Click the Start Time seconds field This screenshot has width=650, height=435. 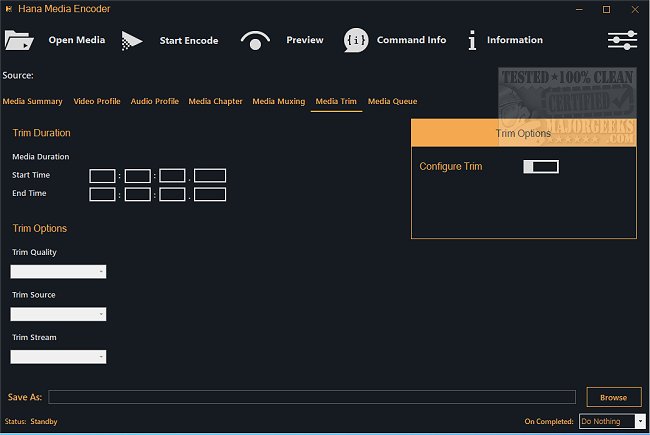[172, 176]
